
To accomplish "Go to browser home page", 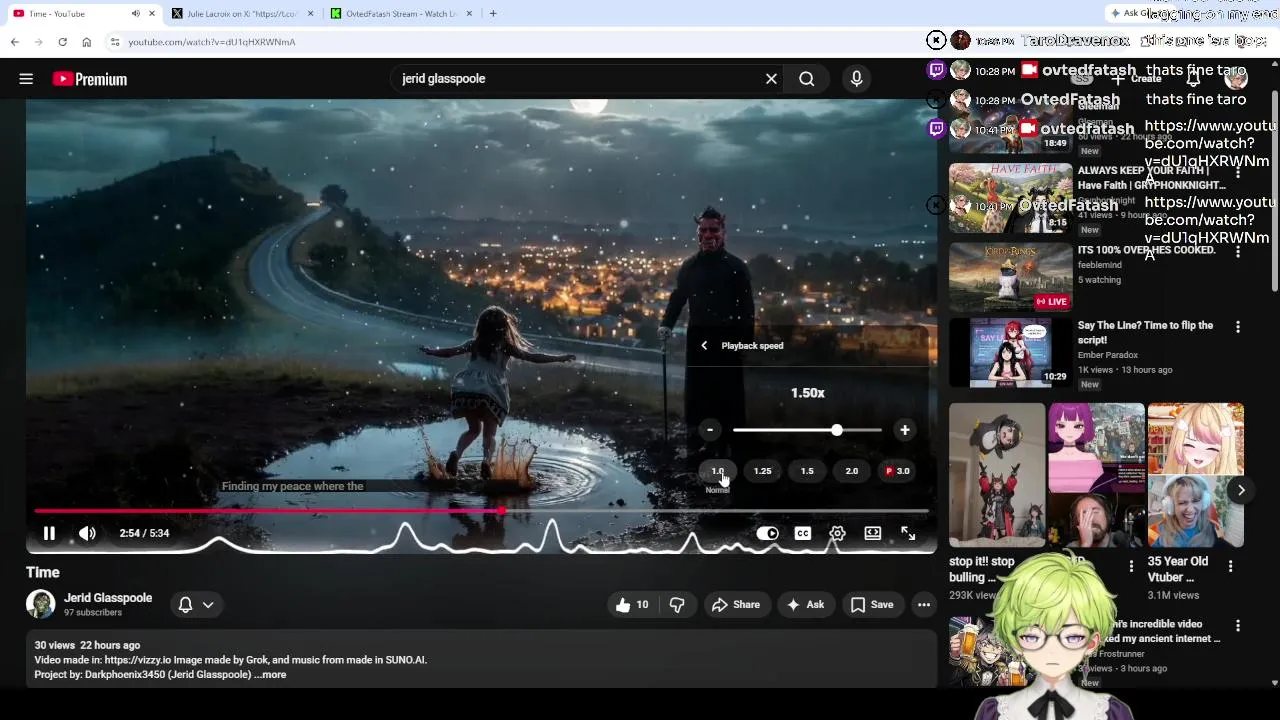I will [x=87, y=42].
